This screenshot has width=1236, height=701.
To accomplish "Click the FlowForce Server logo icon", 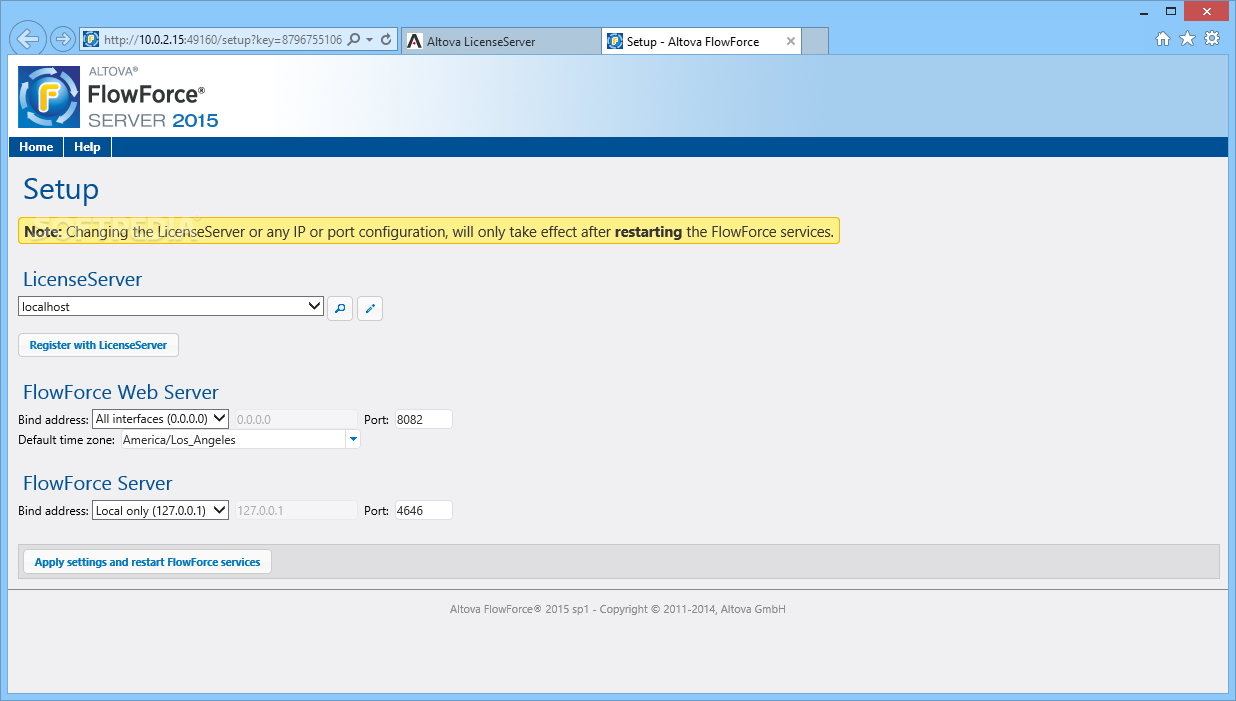I will 49,97.
